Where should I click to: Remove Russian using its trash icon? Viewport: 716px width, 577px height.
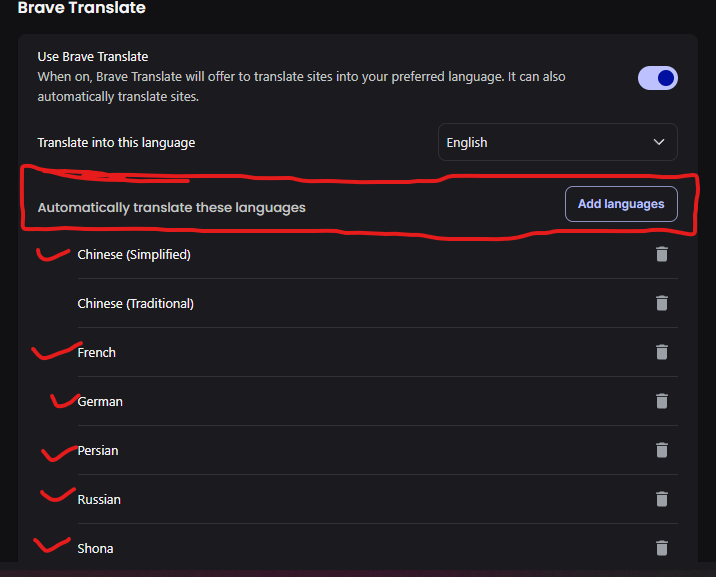click(x=662, y=499)
